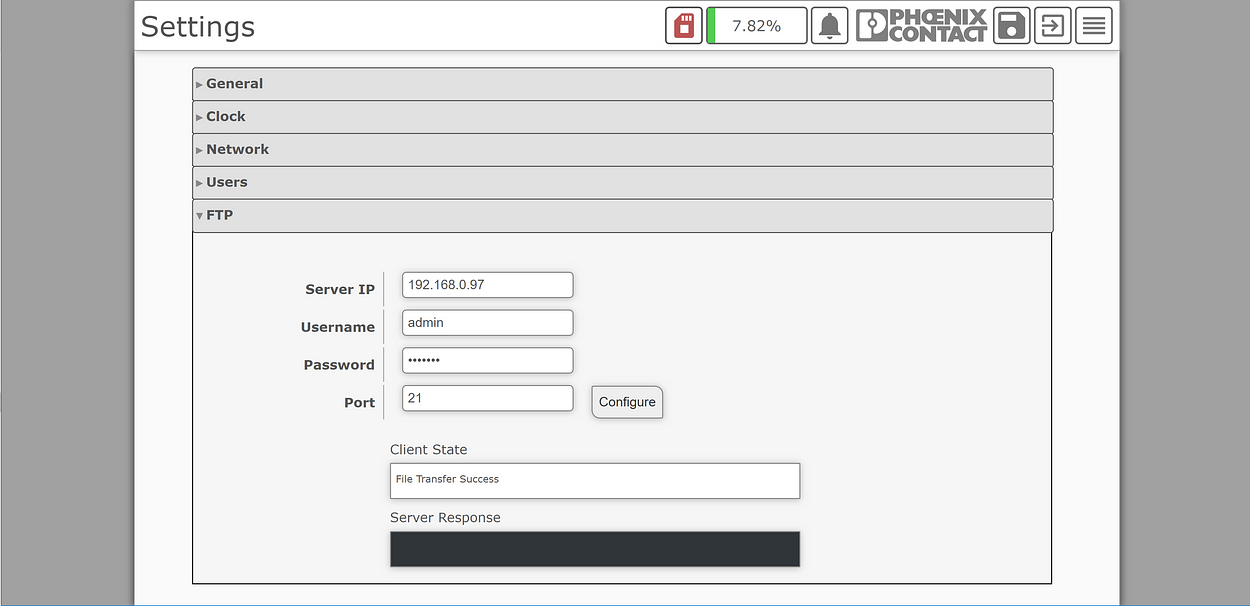Collapse the FTP section
This screenshot has width=1250, height=606.
pos(622,216)
